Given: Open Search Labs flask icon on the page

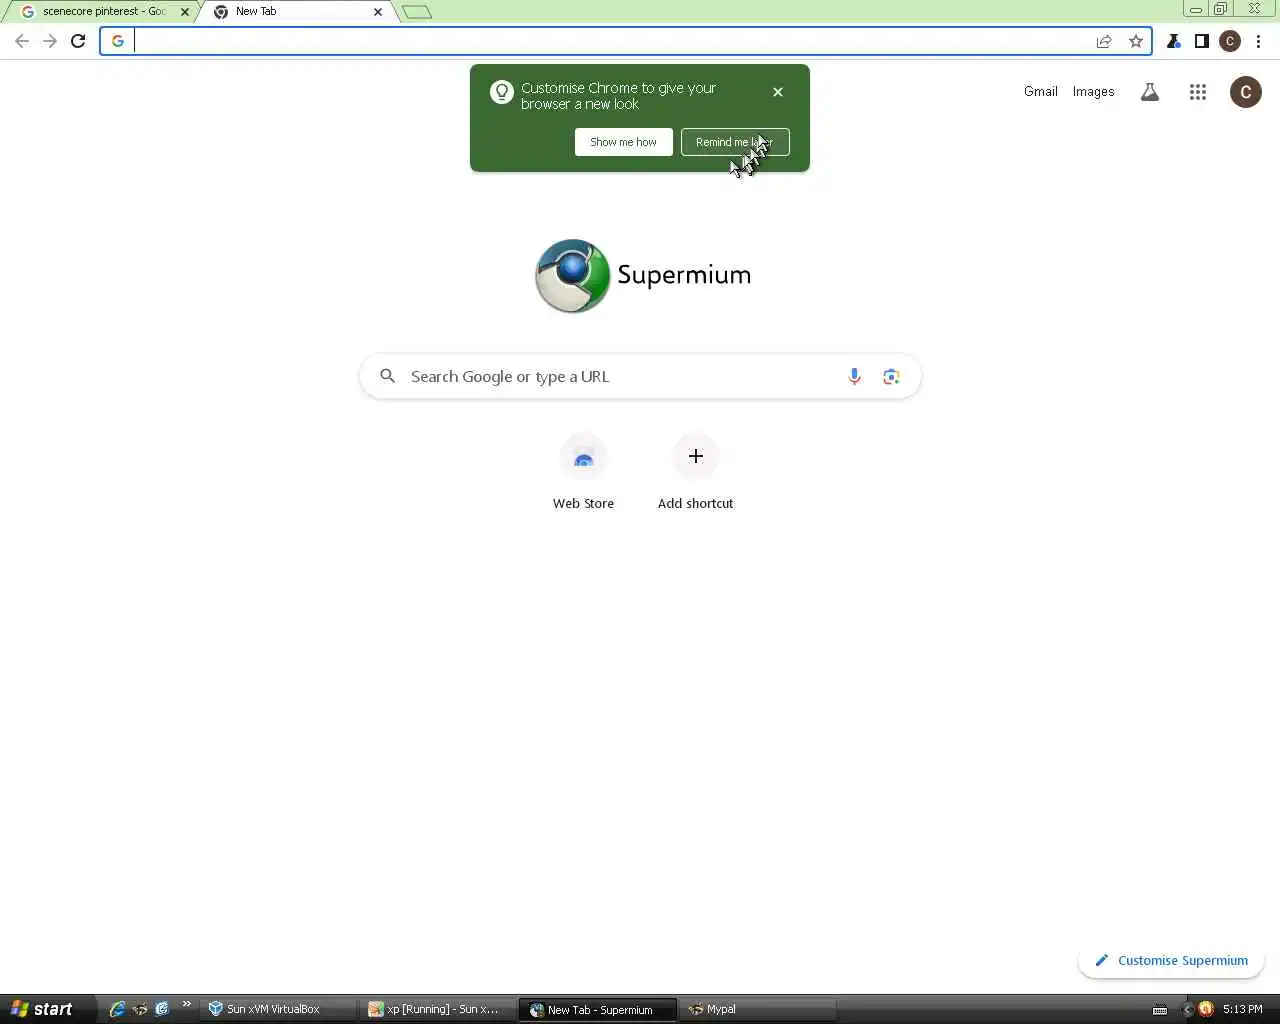Looking at the screenshot, I should click(x=1150, y=92).
